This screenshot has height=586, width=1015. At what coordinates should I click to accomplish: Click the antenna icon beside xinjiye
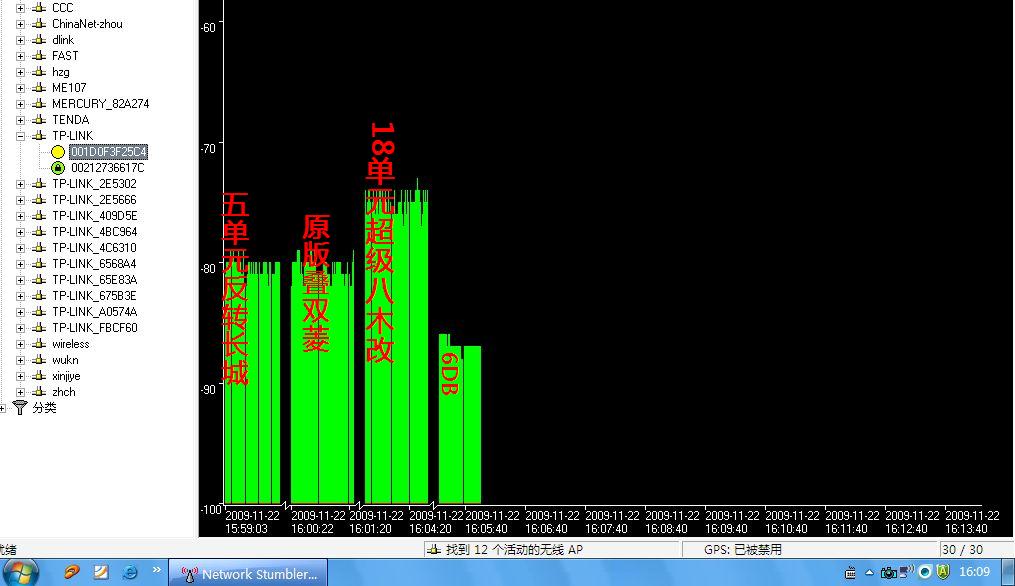pyautogui.click(x=39, y=376)
